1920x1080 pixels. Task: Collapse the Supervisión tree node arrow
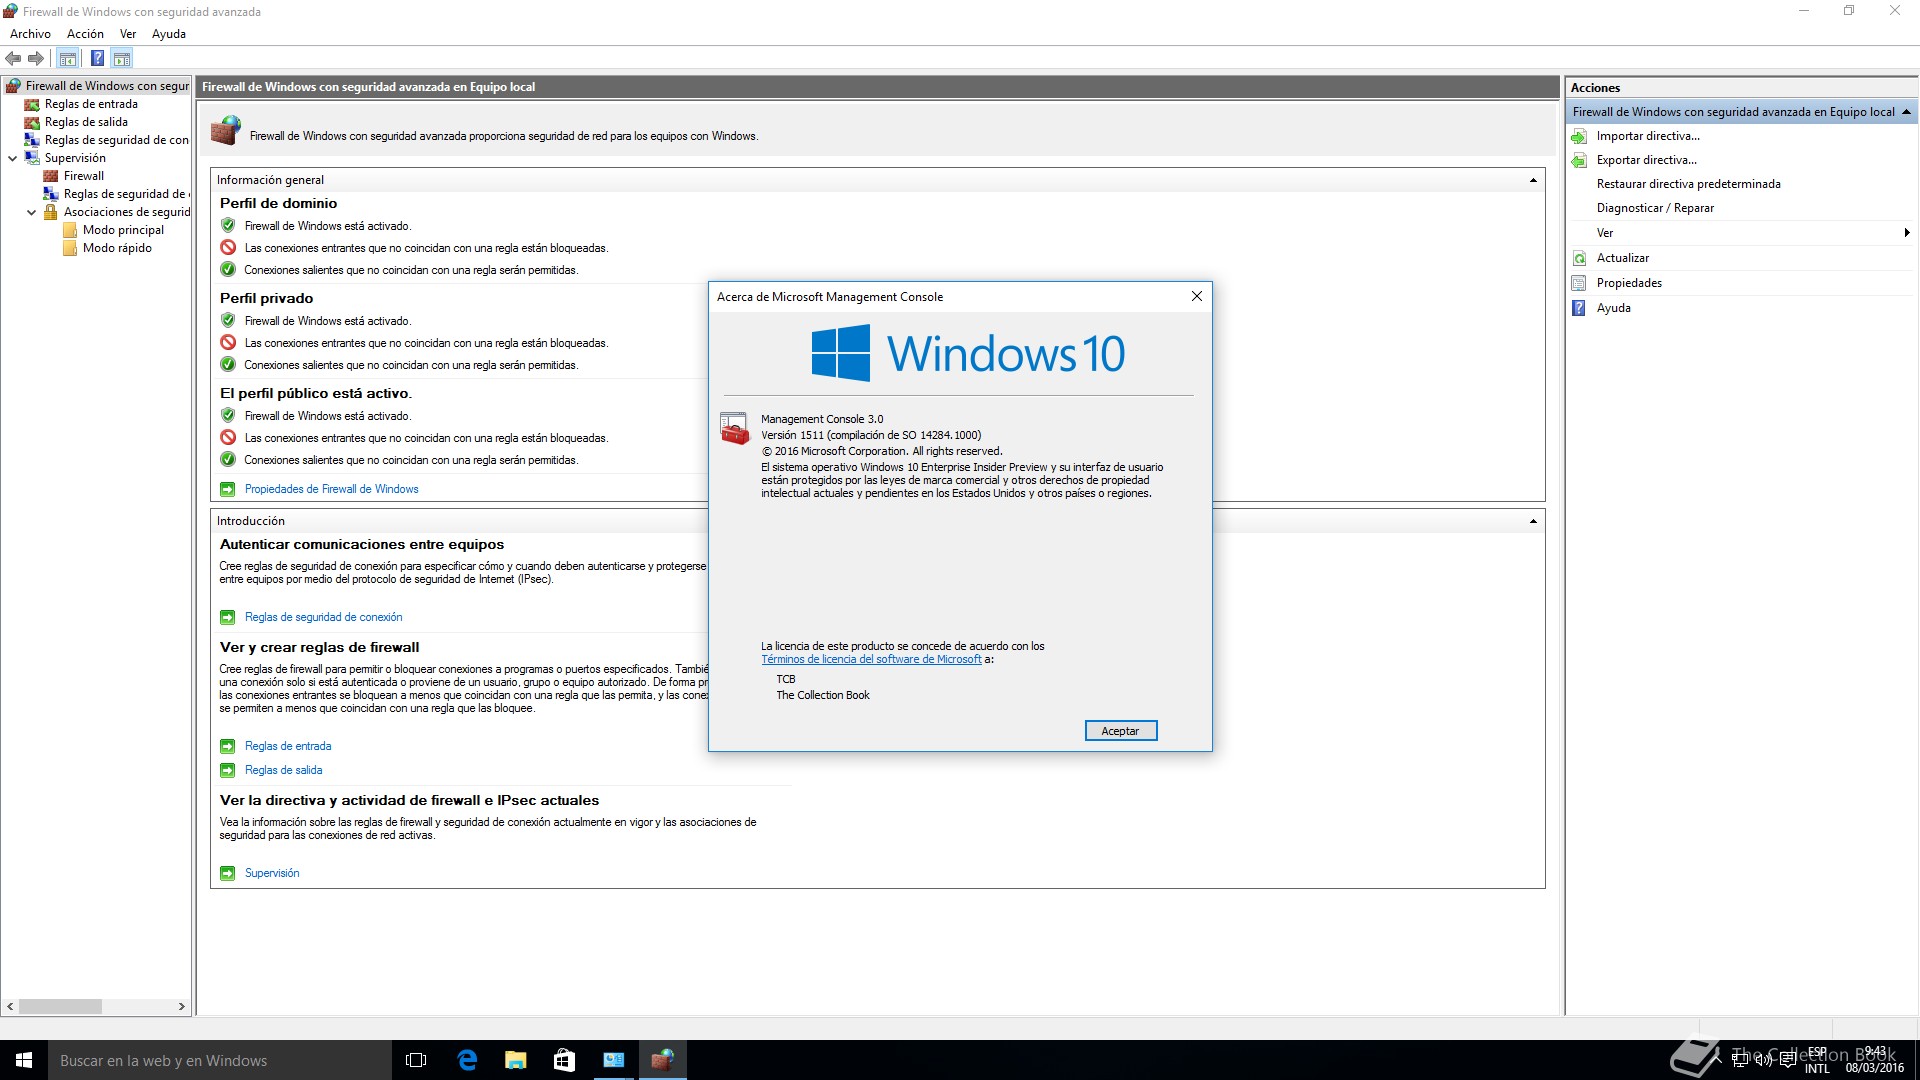coord(13,158)
